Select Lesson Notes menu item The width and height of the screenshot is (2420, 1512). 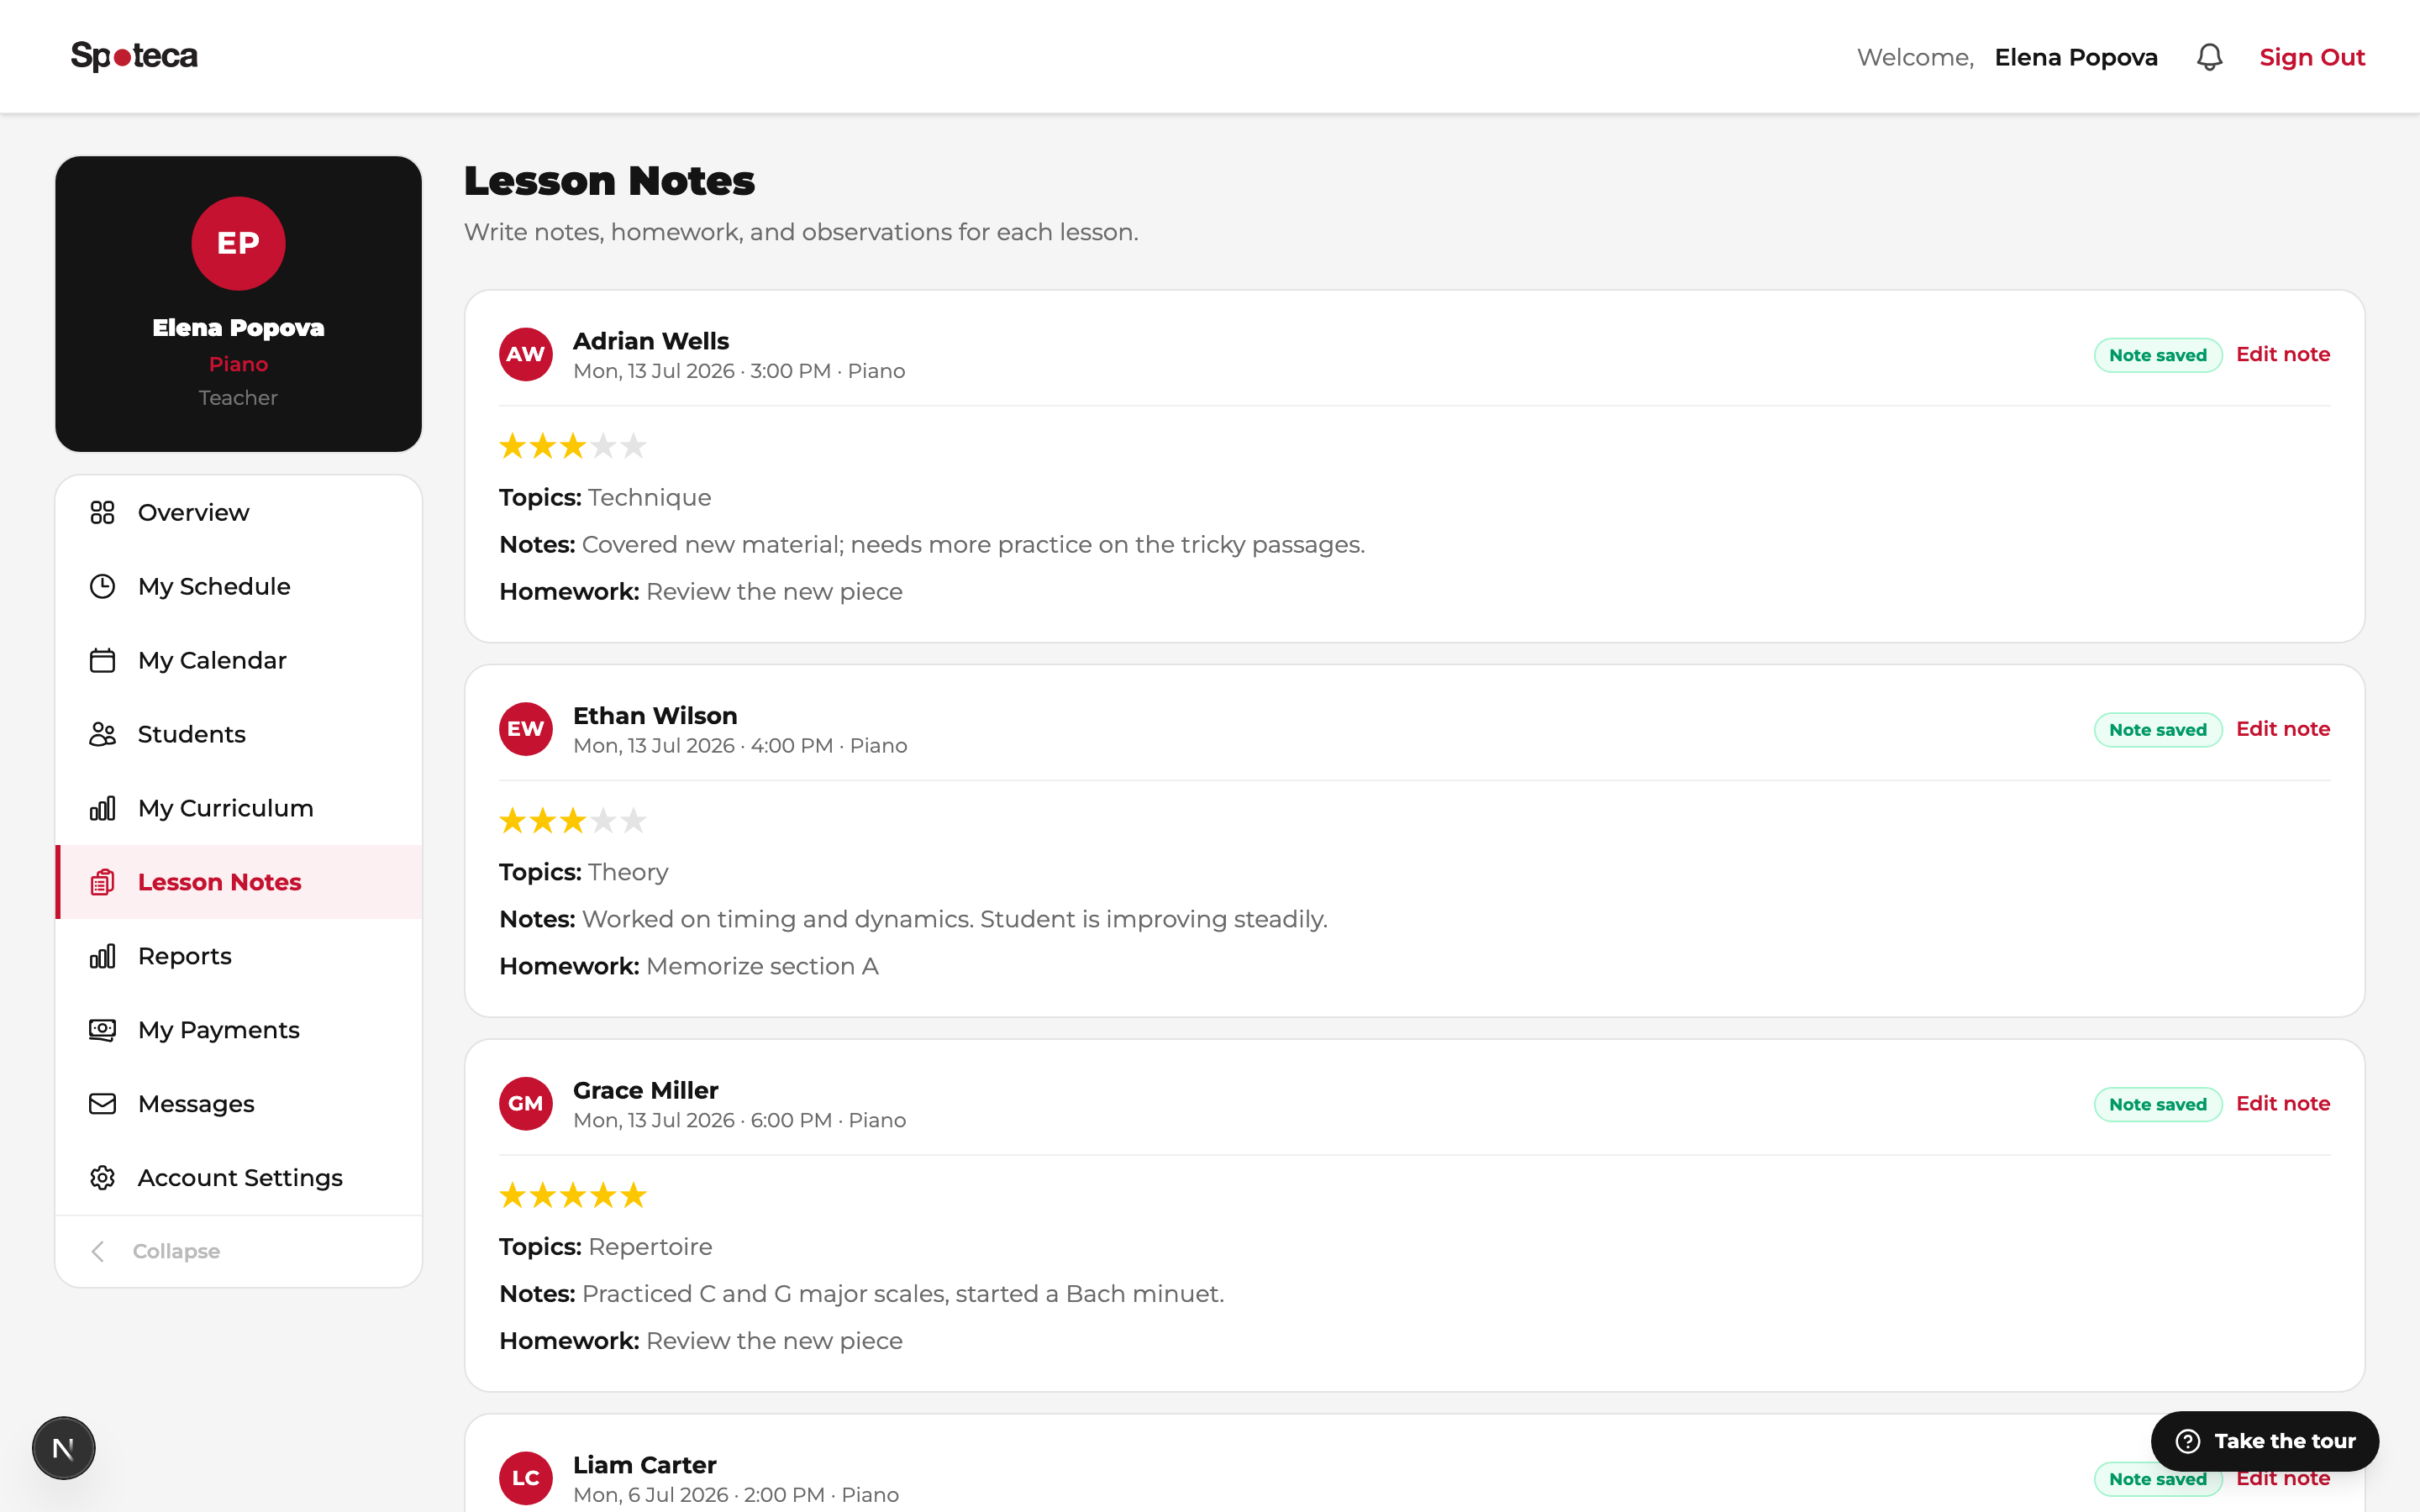point(239,882)
